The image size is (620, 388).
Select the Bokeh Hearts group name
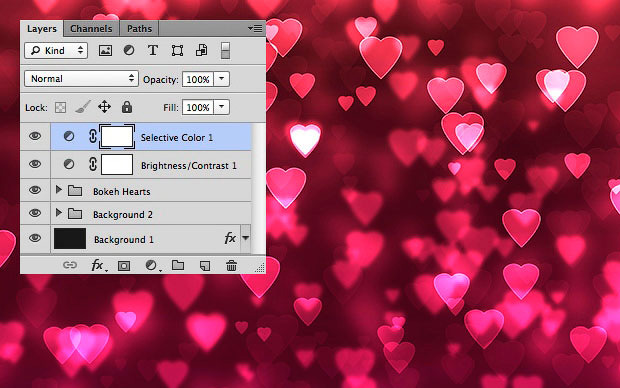click(x=122, y=192)
